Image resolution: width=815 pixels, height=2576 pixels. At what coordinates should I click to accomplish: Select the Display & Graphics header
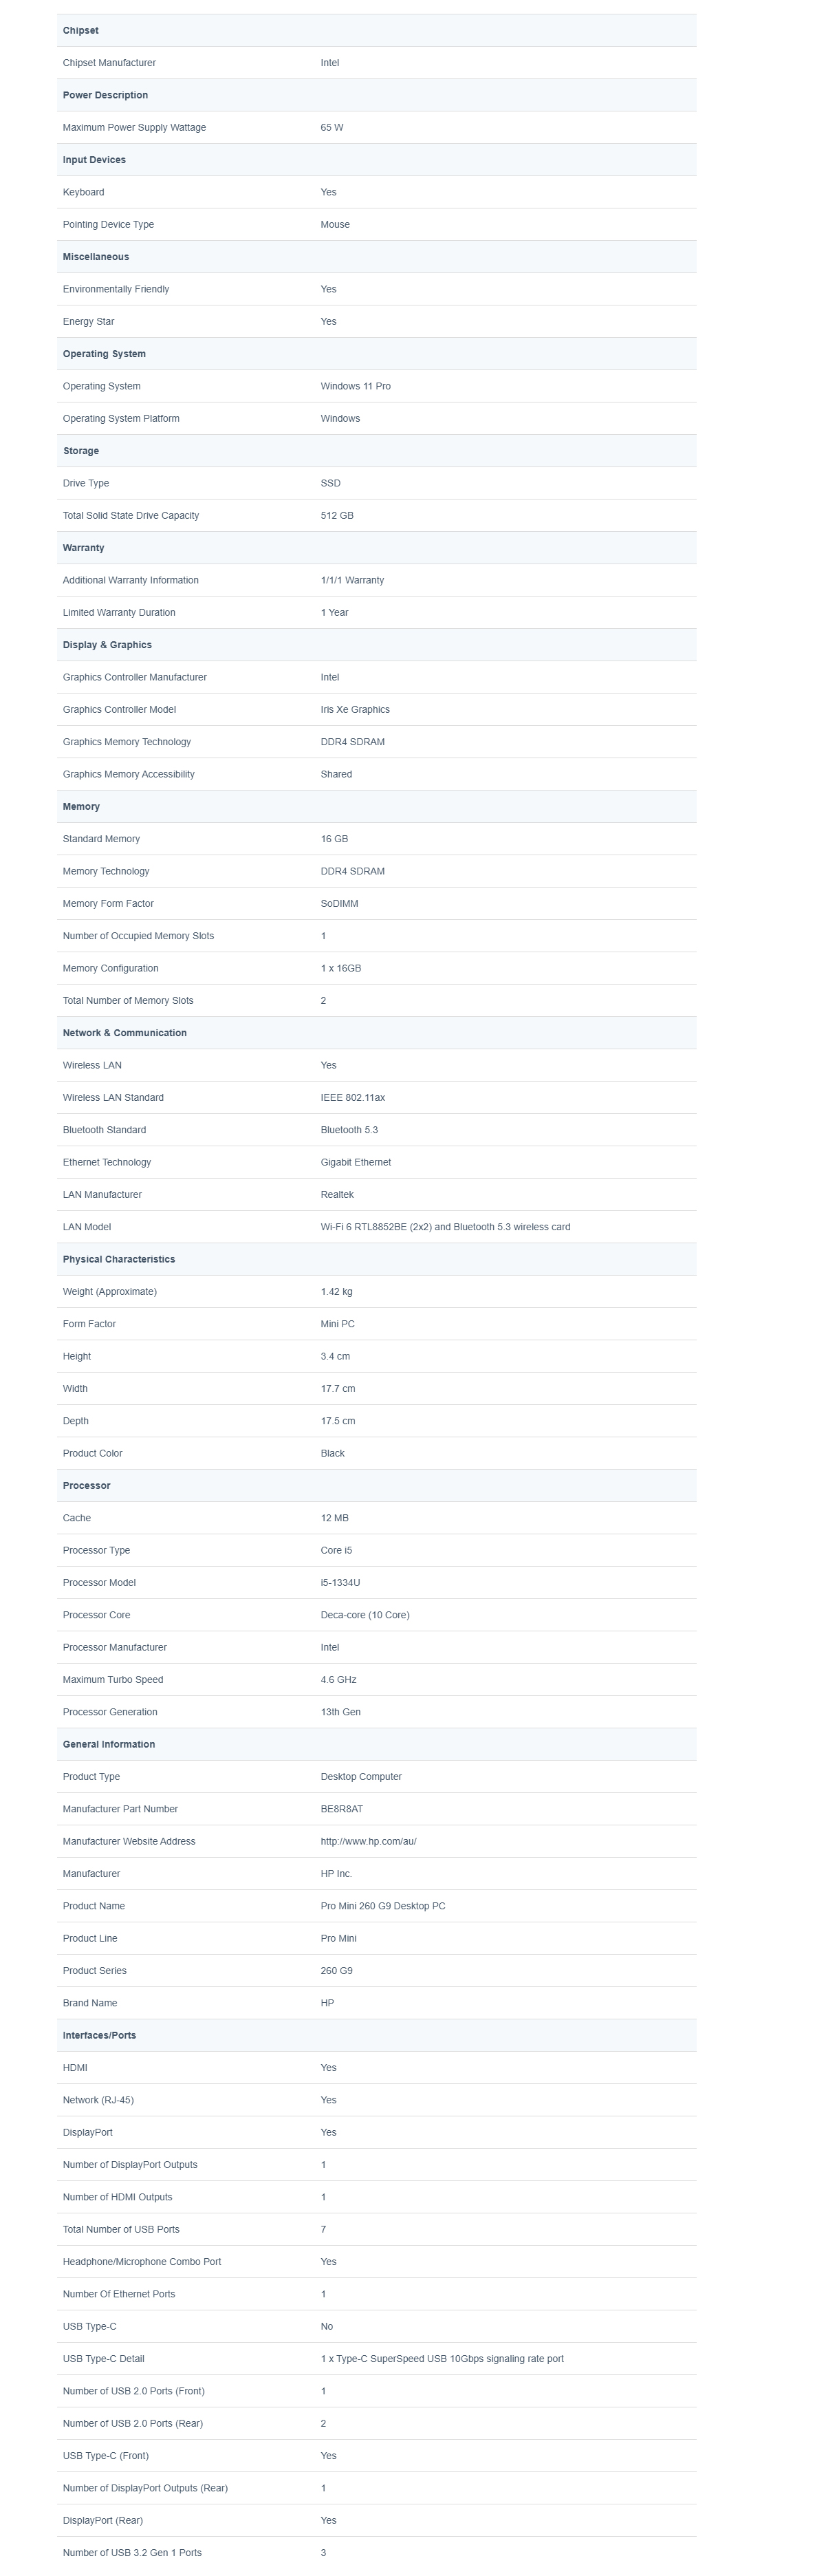point(377,645)
